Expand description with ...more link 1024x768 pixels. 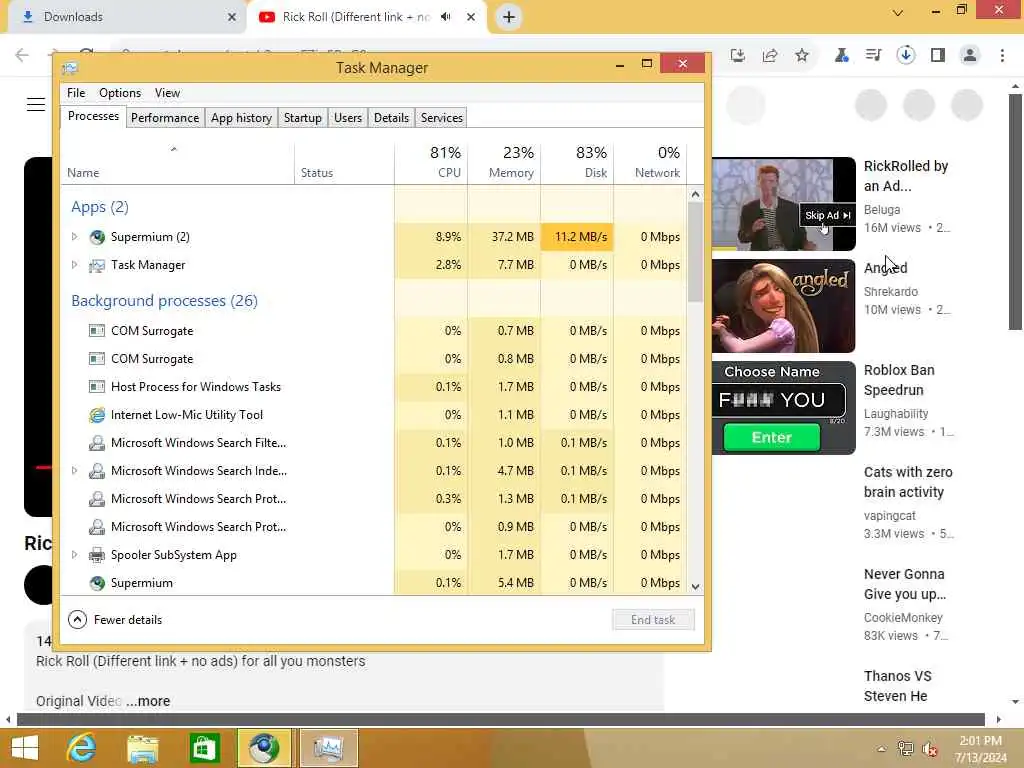pos(148,701)
